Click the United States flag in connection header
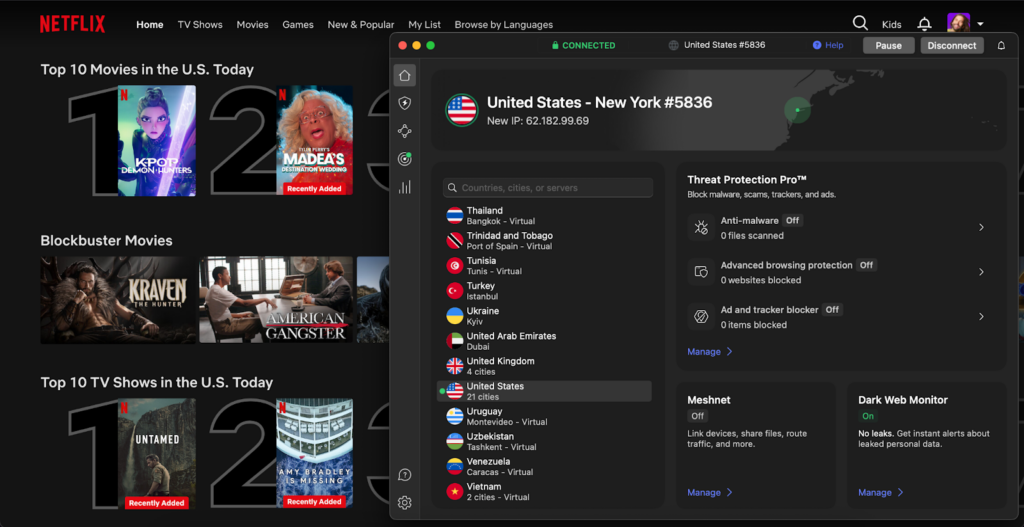 (x=462, y=110)
